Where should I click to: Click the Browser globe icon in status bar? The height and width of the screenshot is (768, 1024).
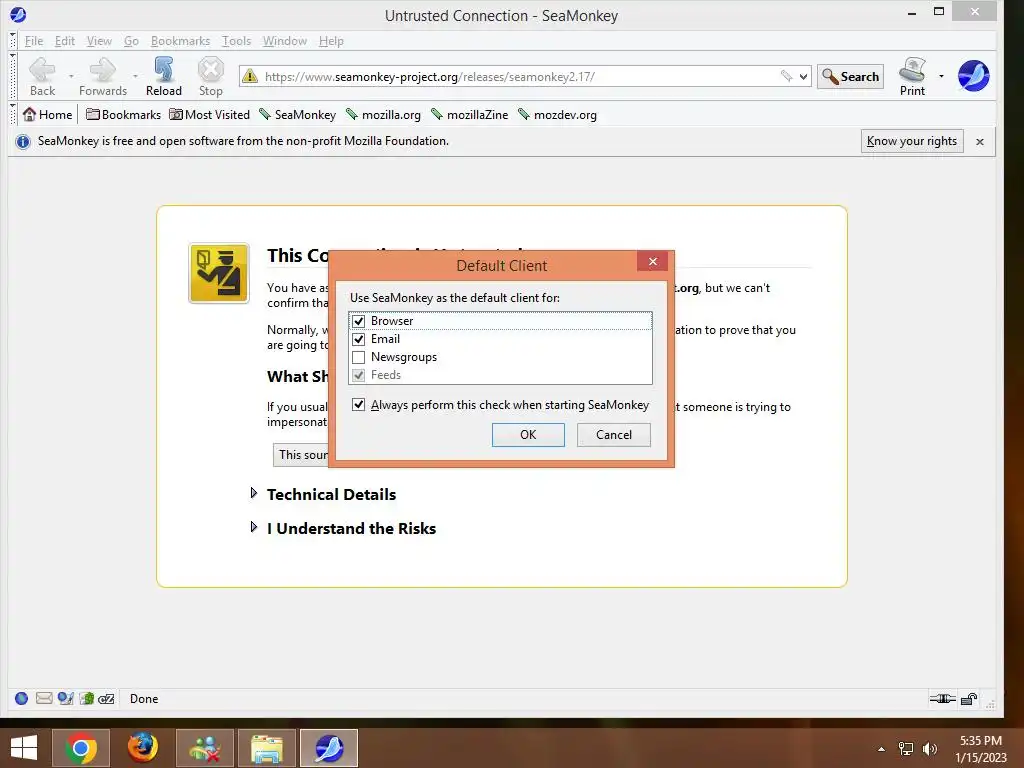22,699
